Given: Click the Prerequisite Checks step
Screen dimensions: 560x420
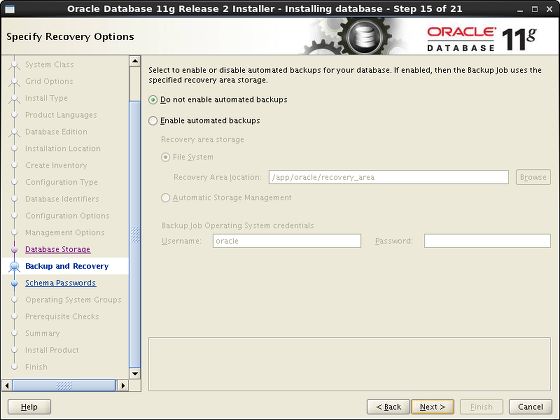Looking at the screenshot, I should click(x=62, y=316).
